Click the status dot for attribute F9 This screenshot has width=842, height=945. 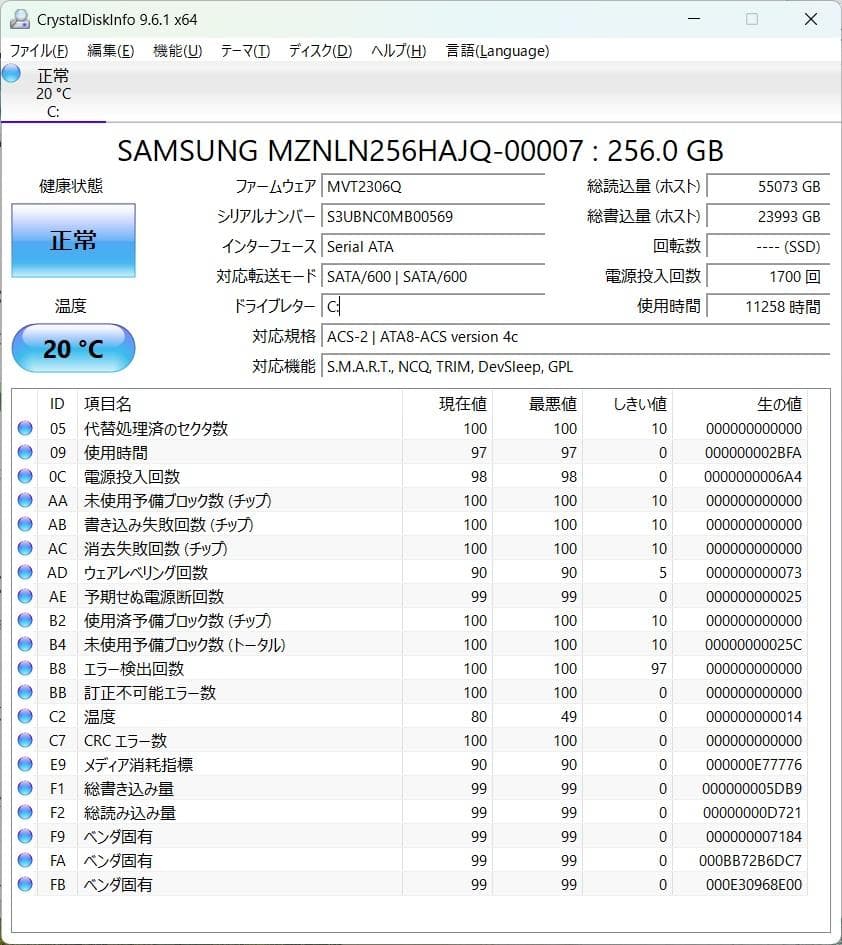click(x=25, y=836)
